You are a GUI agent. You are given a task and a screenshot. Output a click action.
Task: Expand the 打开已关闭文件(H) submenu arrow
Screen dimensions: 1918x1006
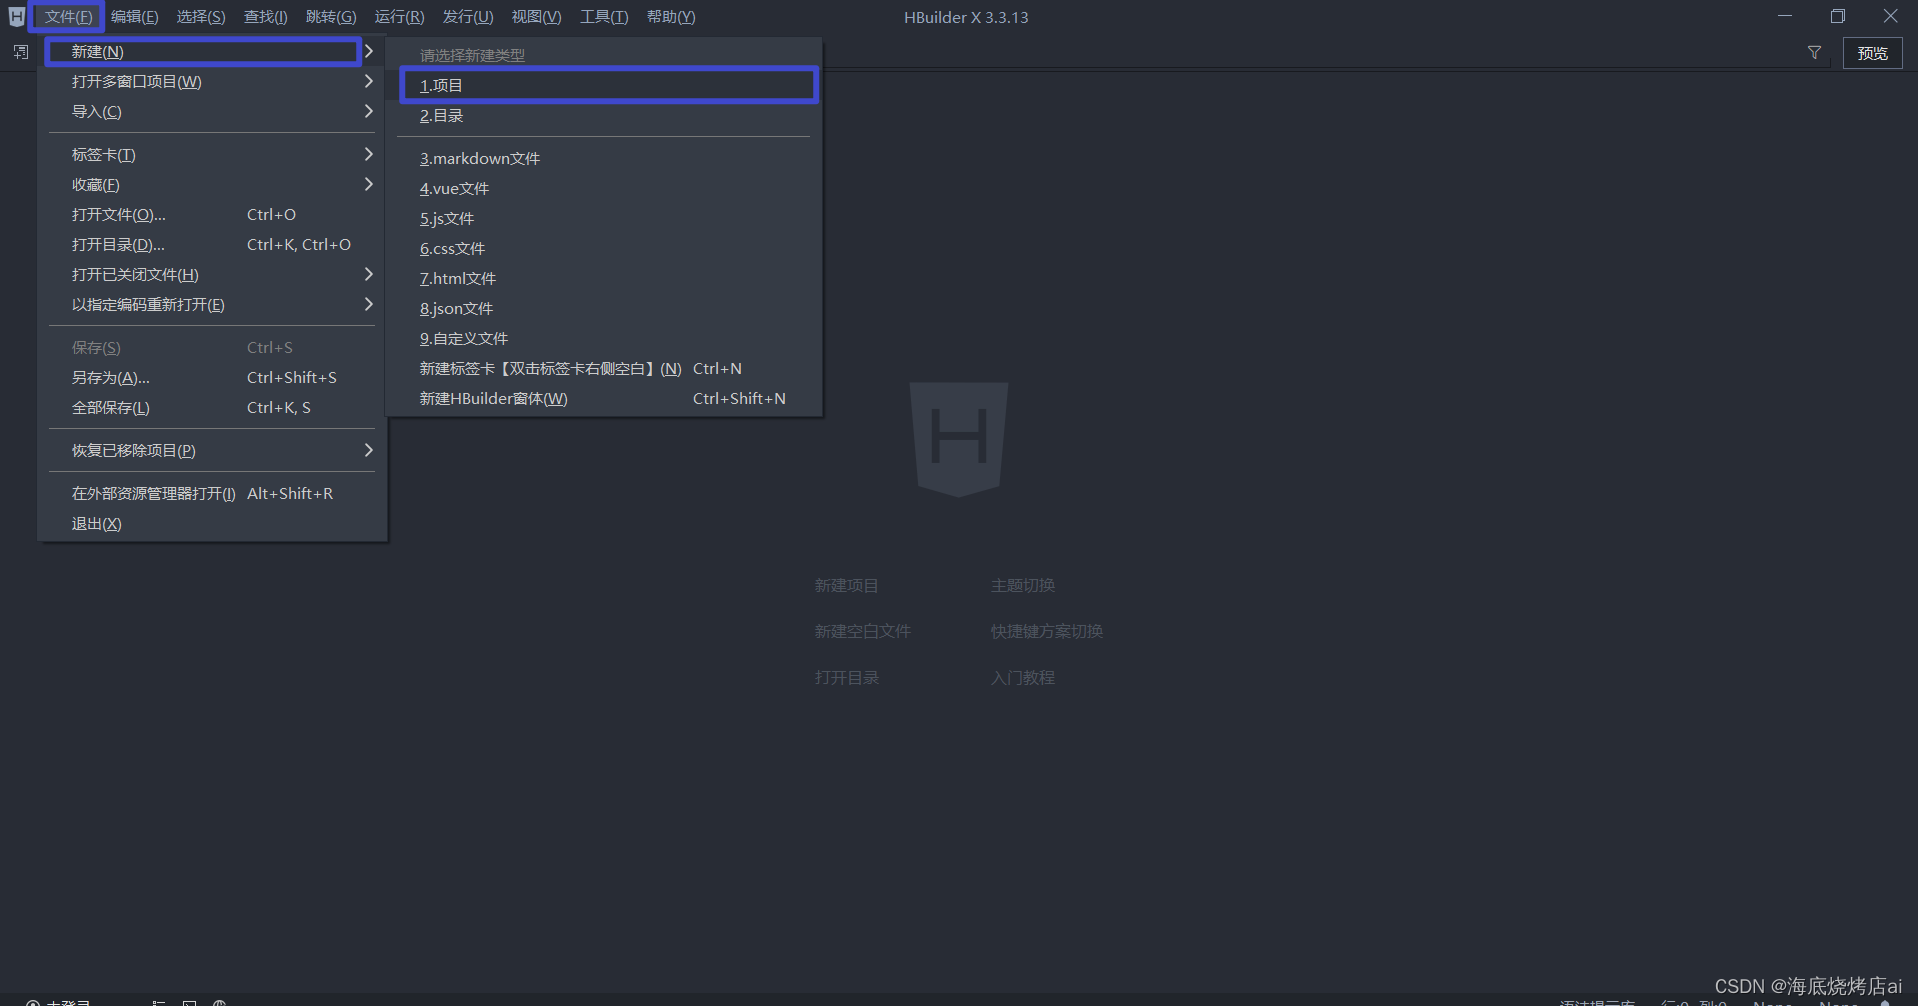[x=368, y=274]
